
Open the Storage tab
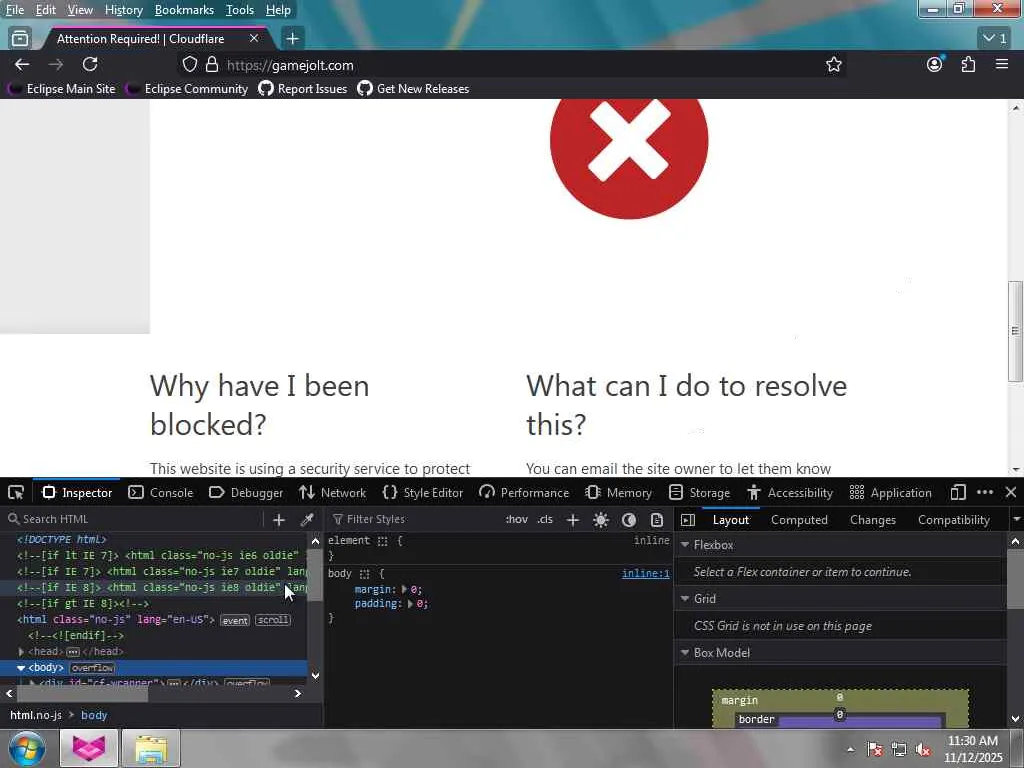(699, 492)
